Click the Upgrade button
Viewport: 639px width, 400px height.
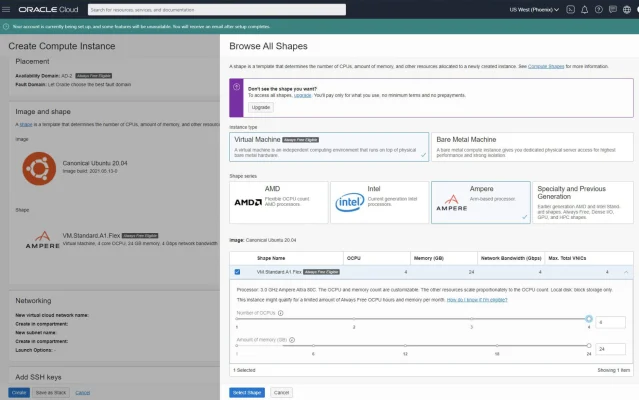261,108
